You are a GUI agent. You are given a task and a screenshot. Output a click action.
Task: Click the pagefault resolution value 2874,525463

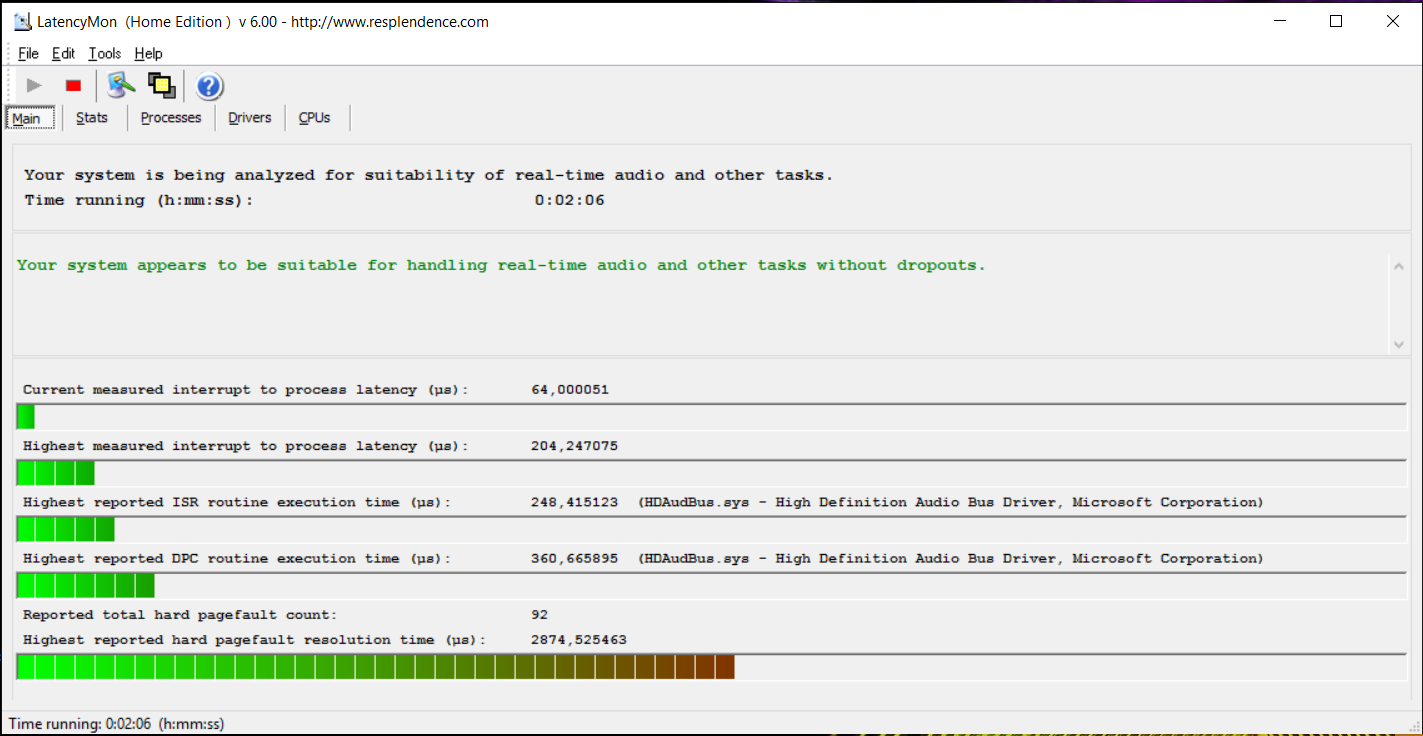tap(579, 640)
